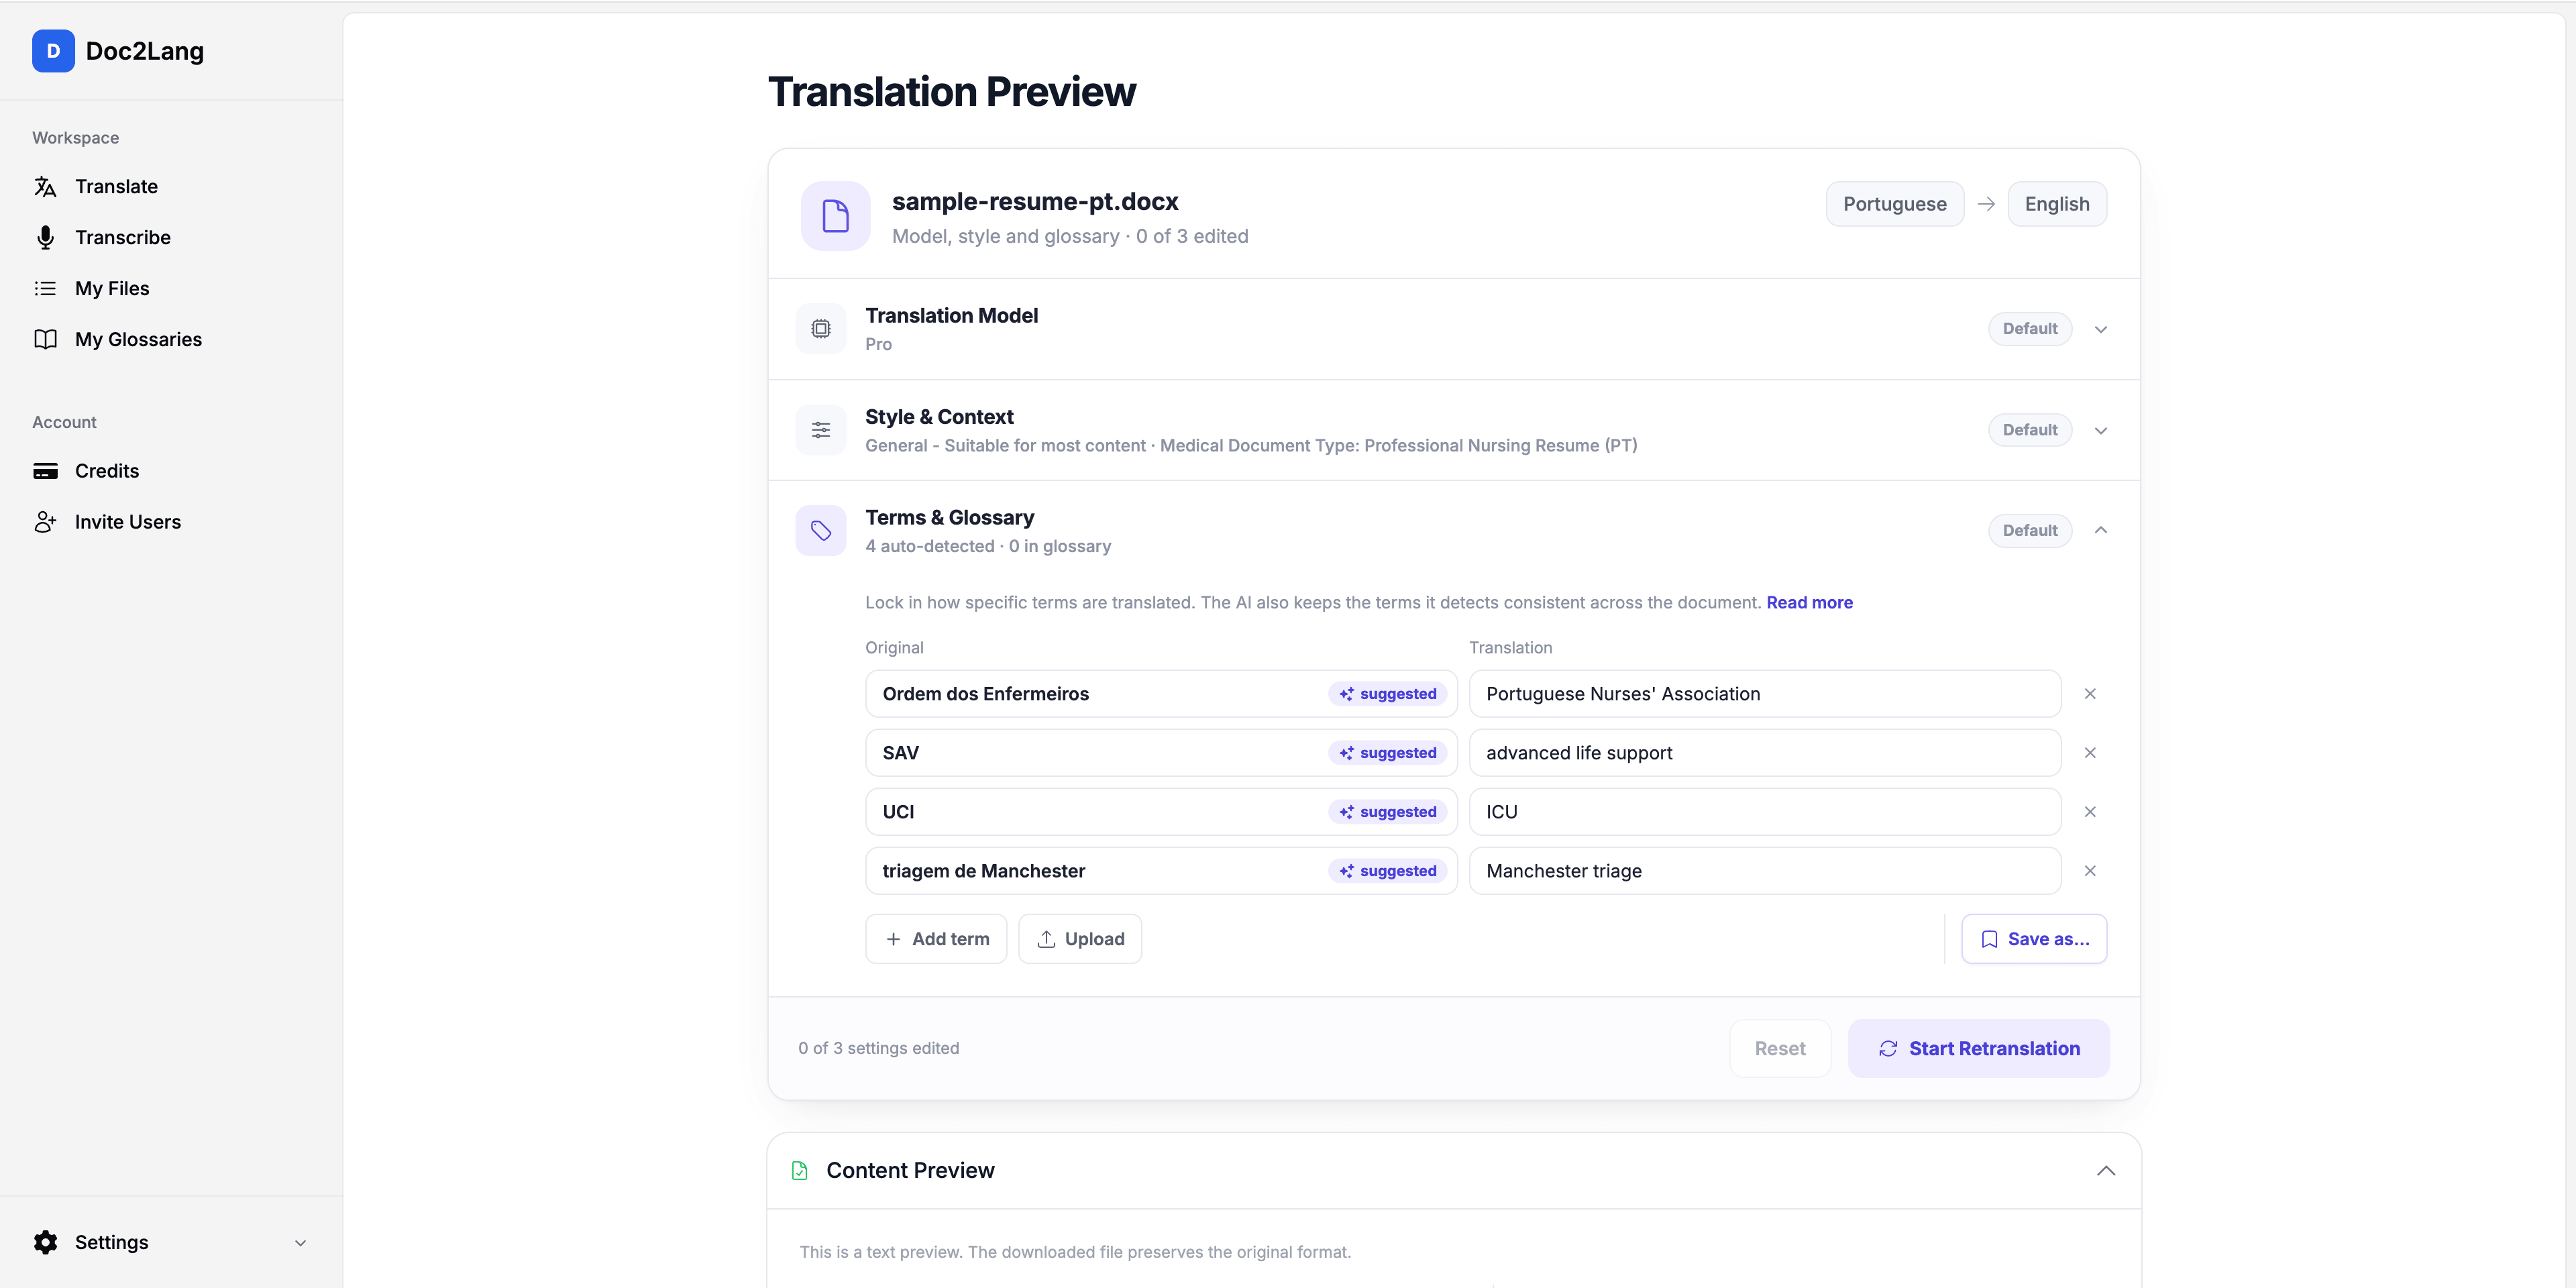Select the Portuguese source language chip
The image size is (2576, 1288).
[x=1894, y=204]
